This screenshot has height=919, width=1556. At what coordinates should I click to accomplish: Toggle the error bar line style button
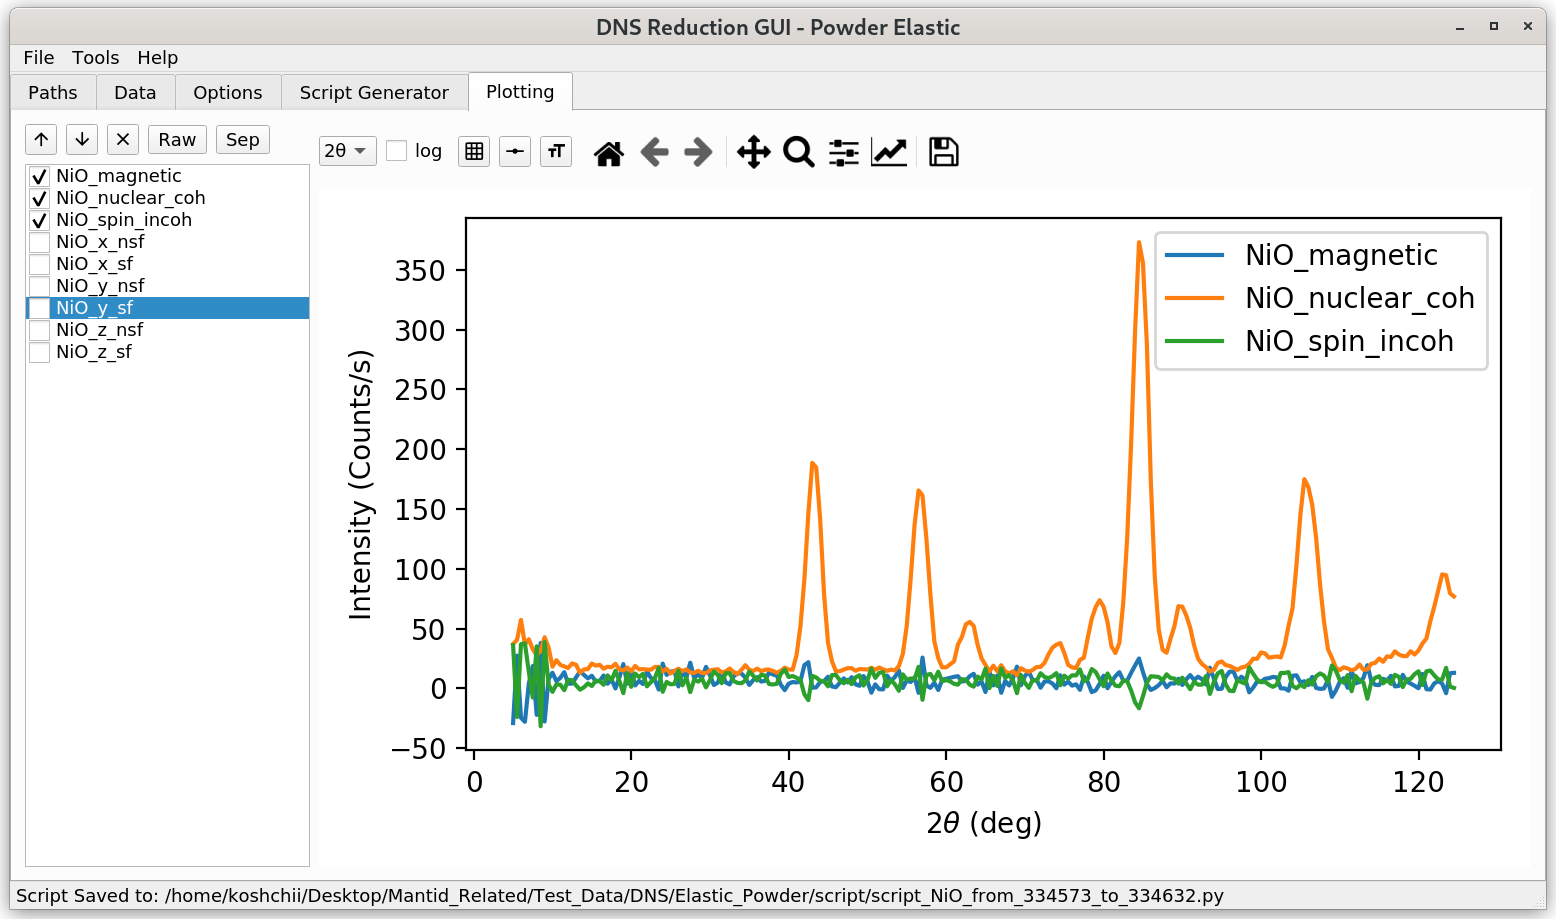[515, 151]
